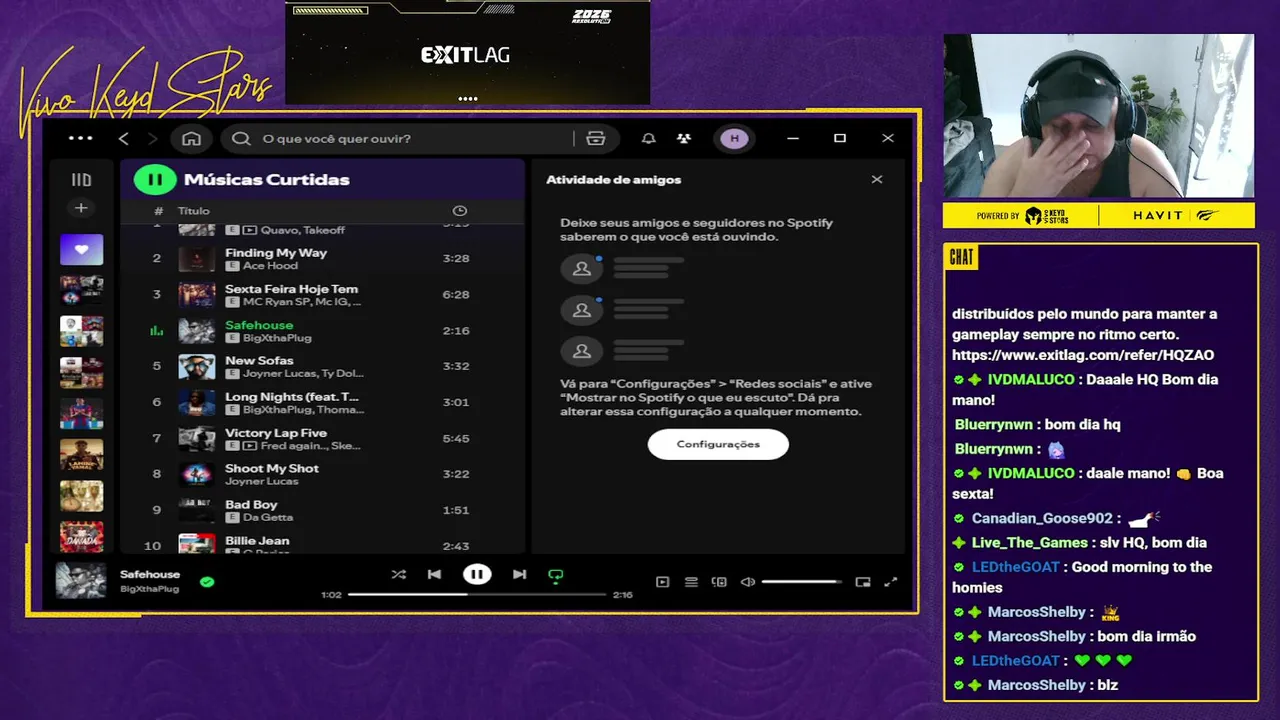This screenshot has width=1280, height=720.
Task: Open the miniplayer icon
Action: 863,582
